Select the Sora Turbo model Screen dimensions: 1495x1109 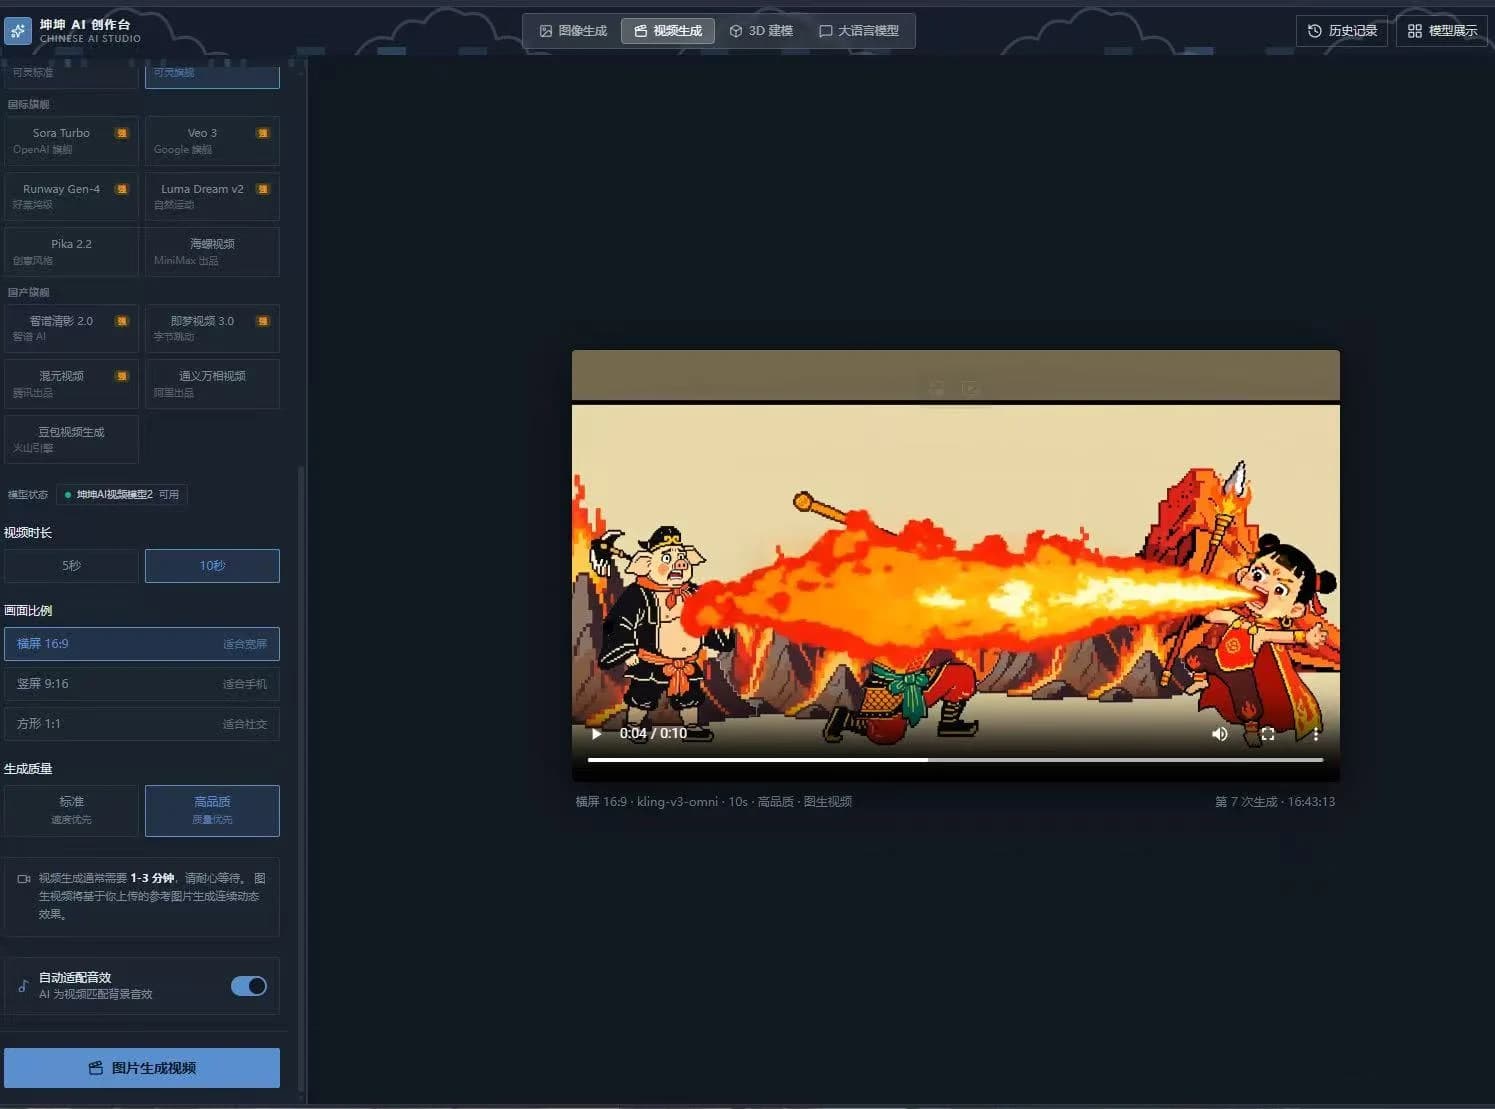[x=71, y=141]
